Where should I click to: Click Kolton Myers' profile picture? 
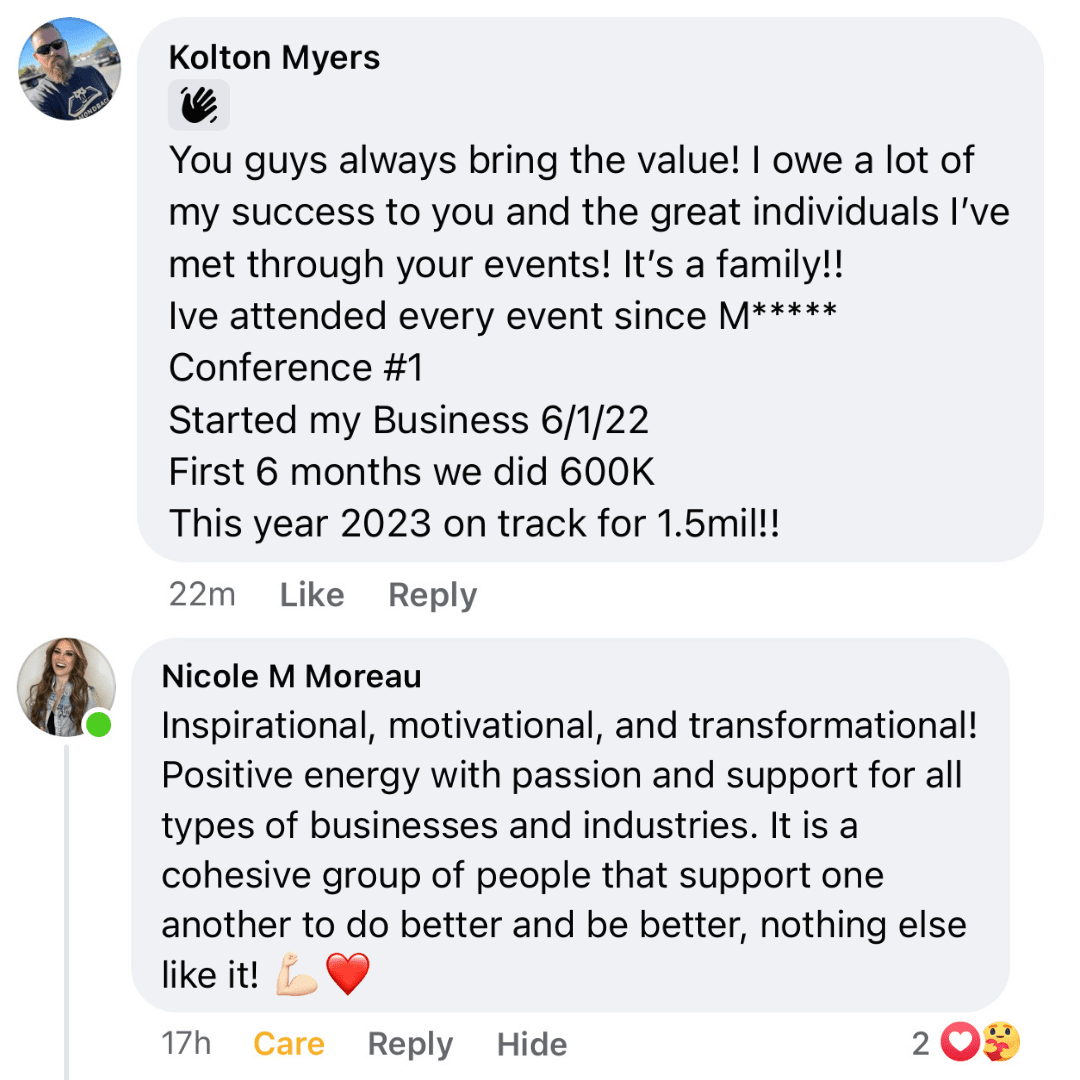[x=70, y=69]
